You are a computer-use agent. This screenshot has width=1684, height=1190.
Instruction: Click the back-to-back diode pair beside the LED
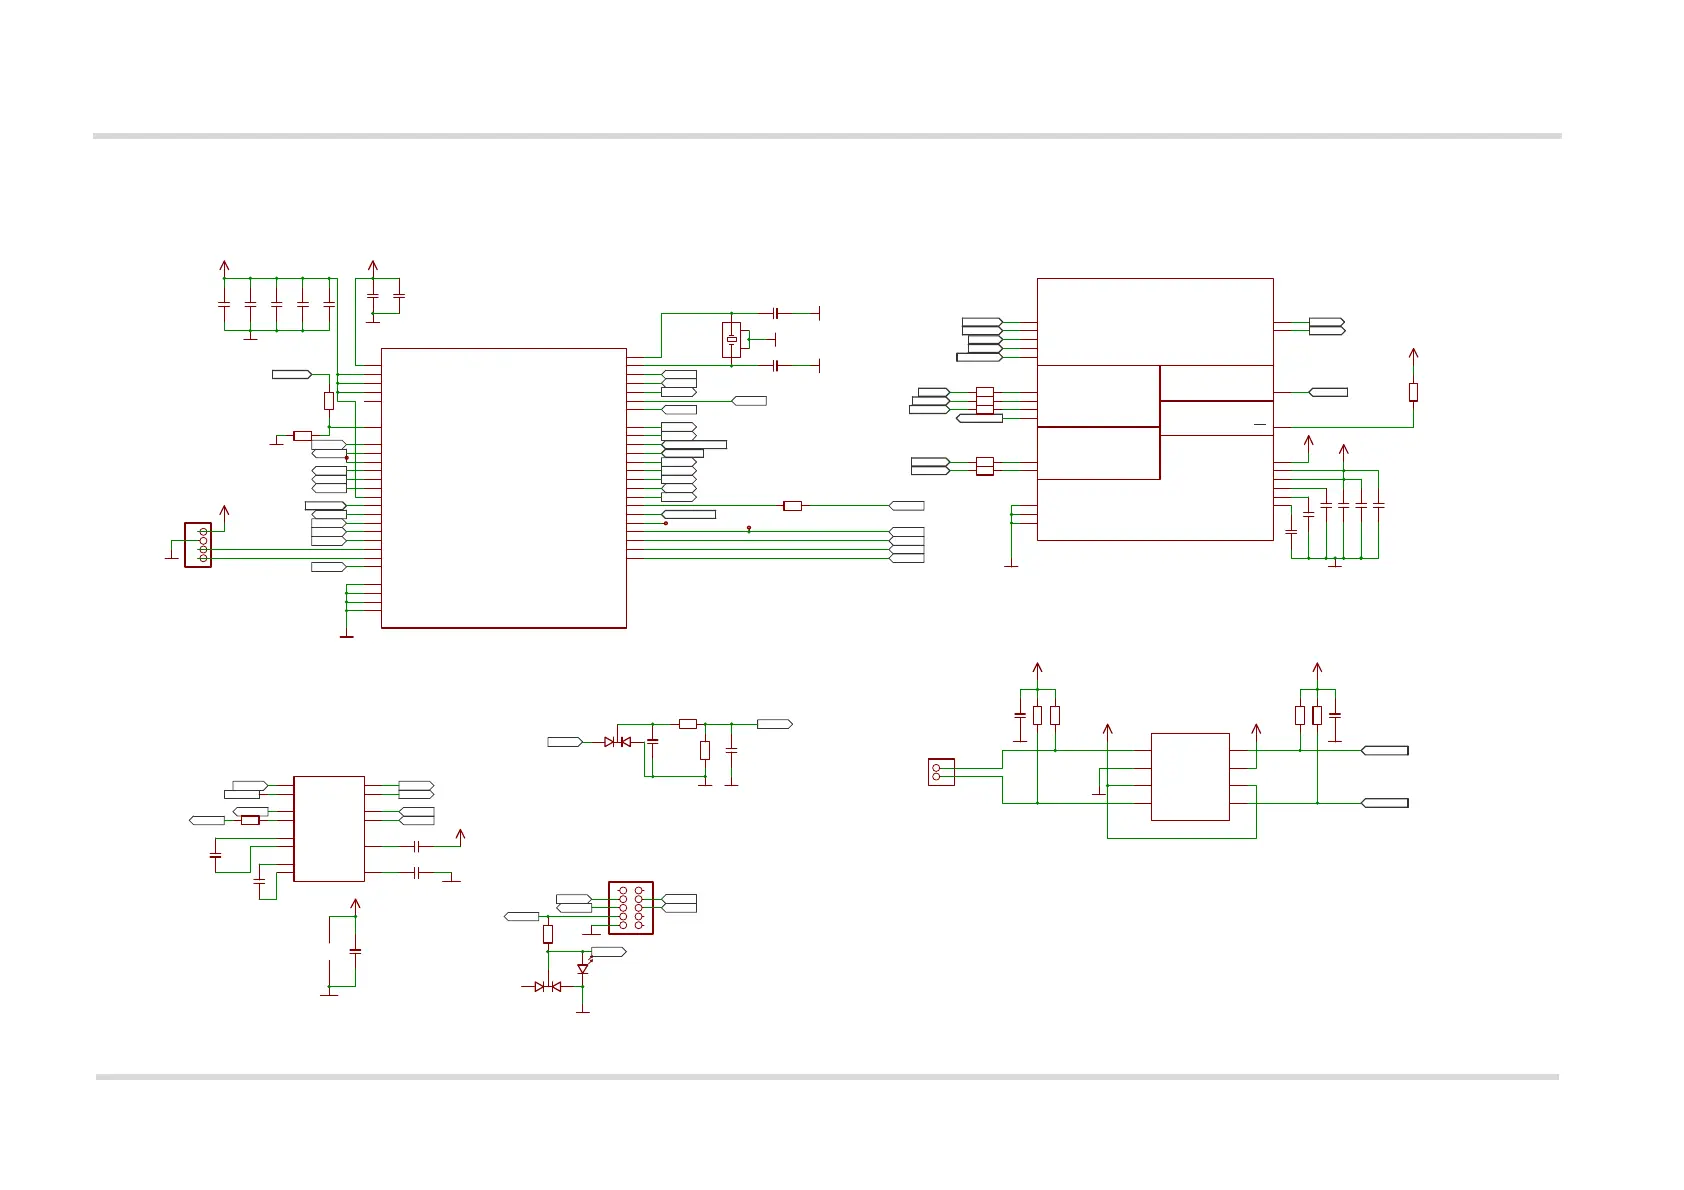pos(547,987)
